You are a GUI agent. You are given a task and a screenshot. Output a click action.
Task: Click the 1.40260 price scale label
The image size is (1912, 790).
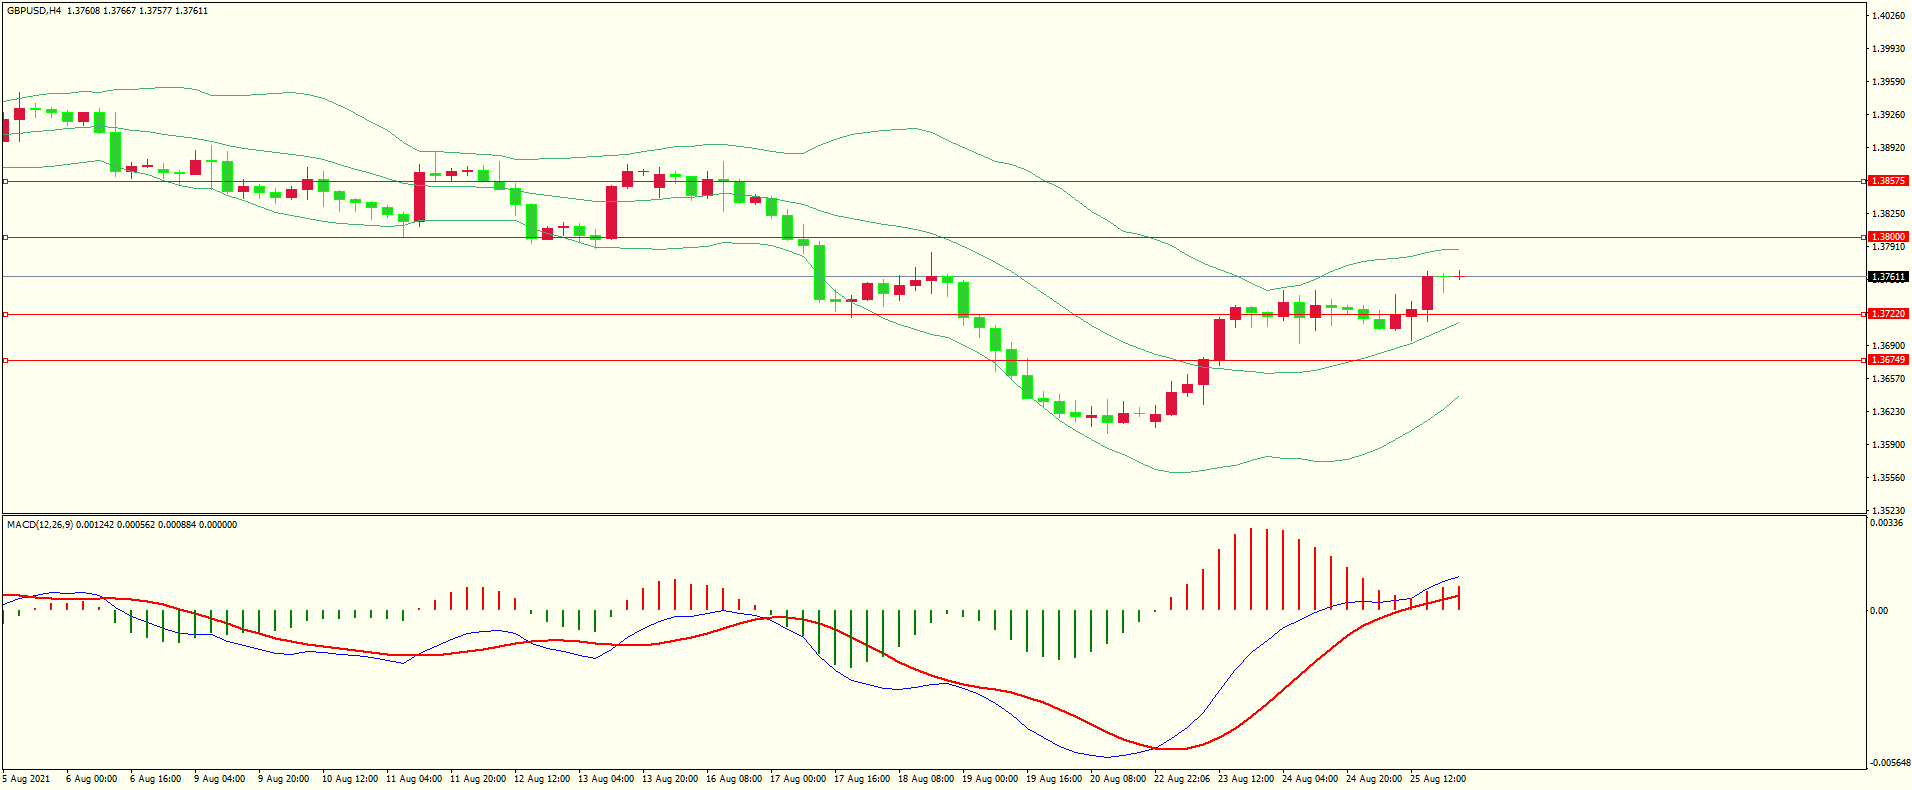point(1888,16)
